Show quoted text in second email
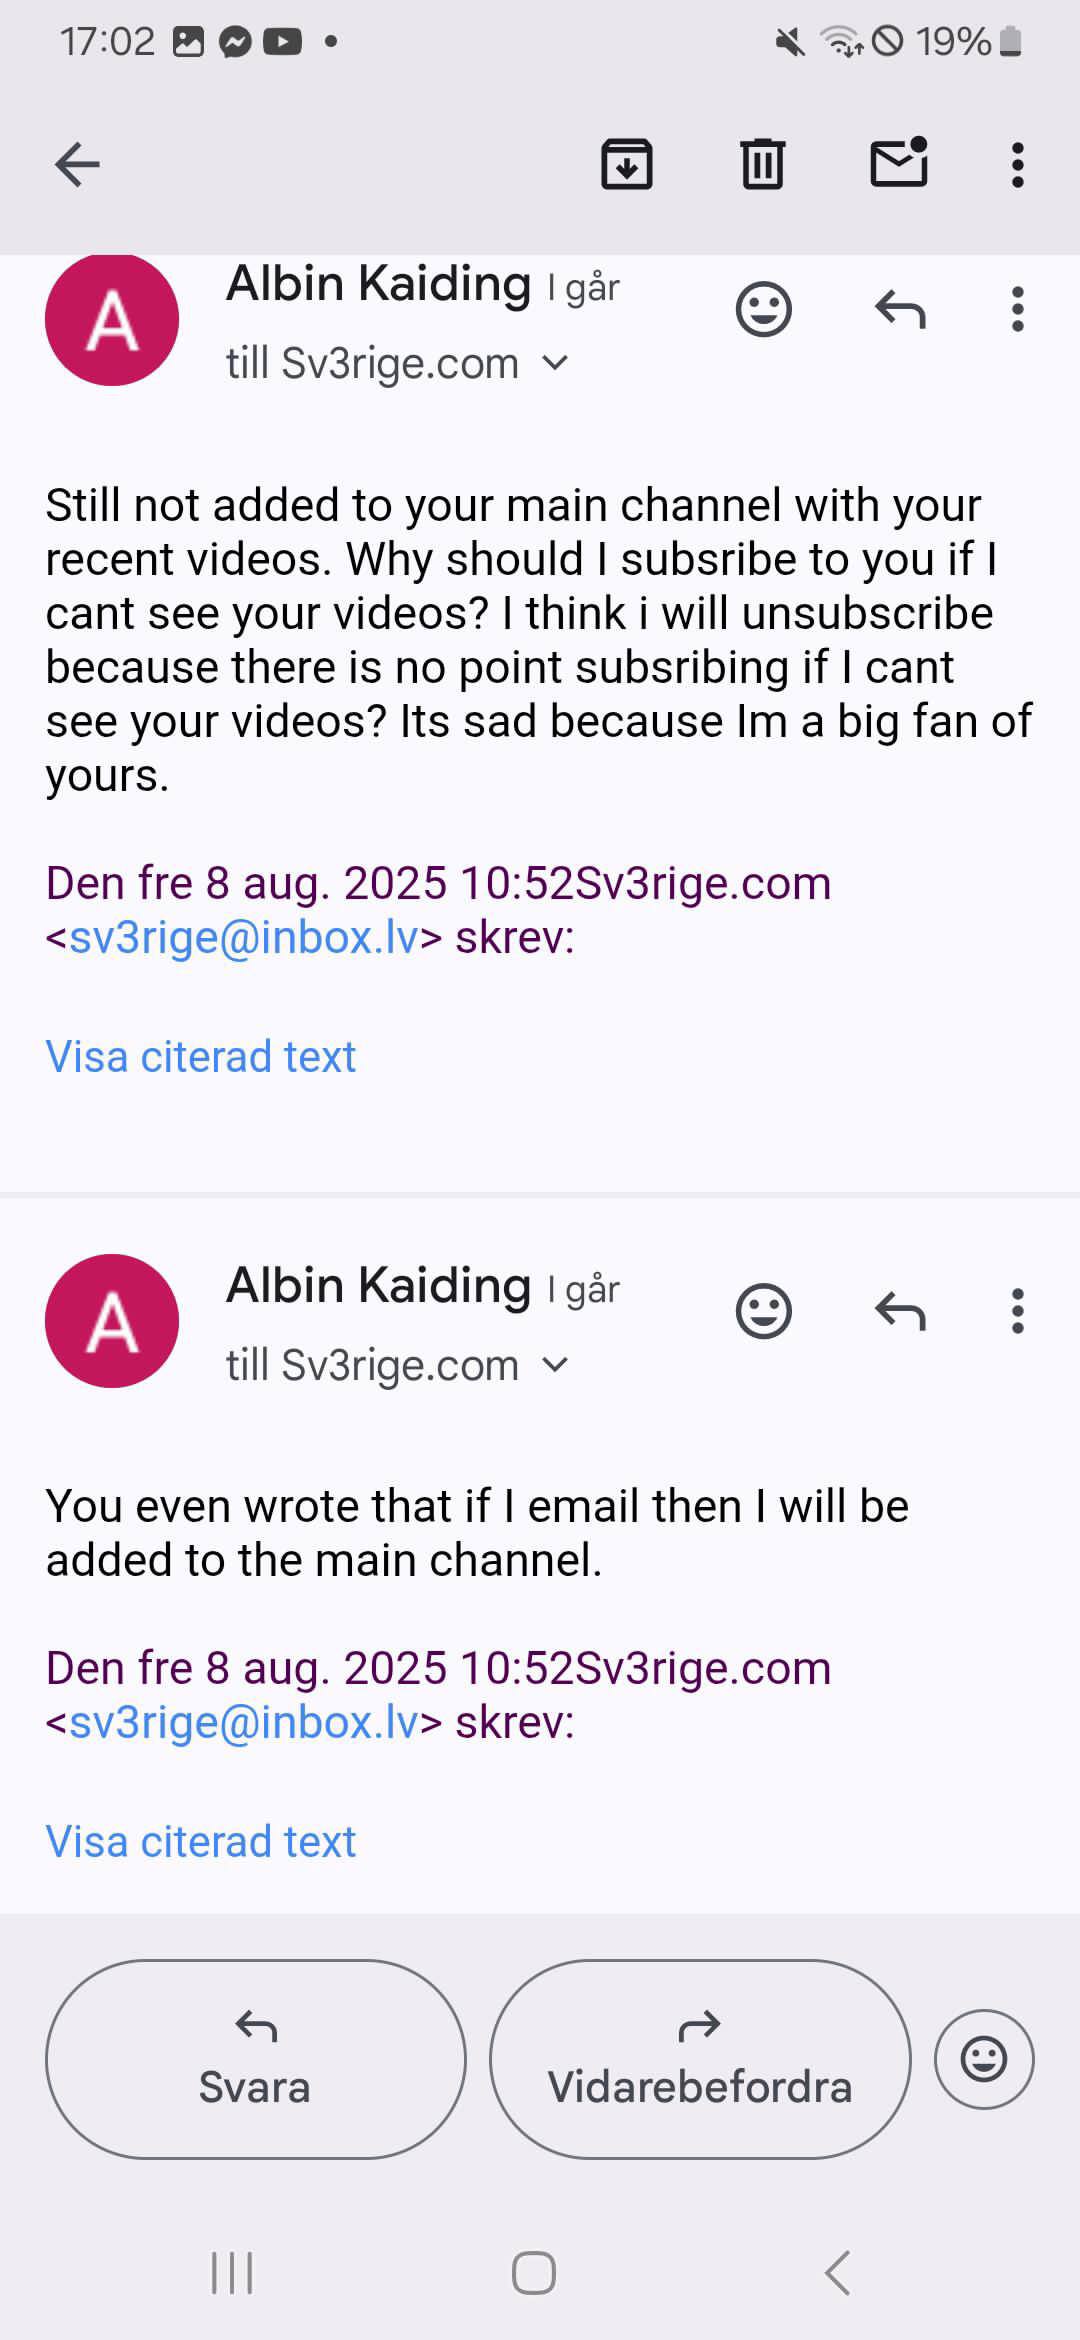1080x2340 pixels. point(201,1842)
